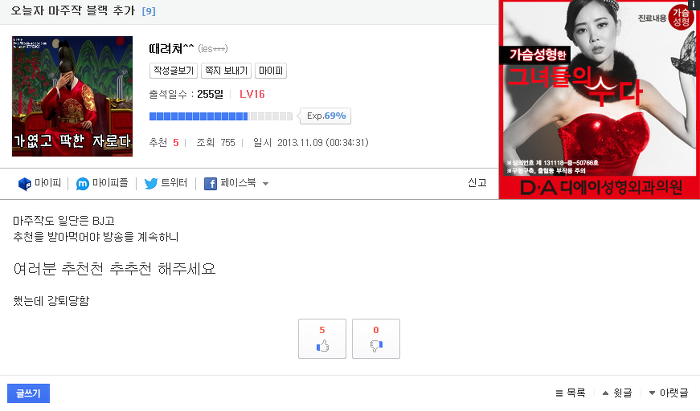Click the thumbs-down dislike icon
This screenshot has width=700, height=411.
(x=376, y=345)
